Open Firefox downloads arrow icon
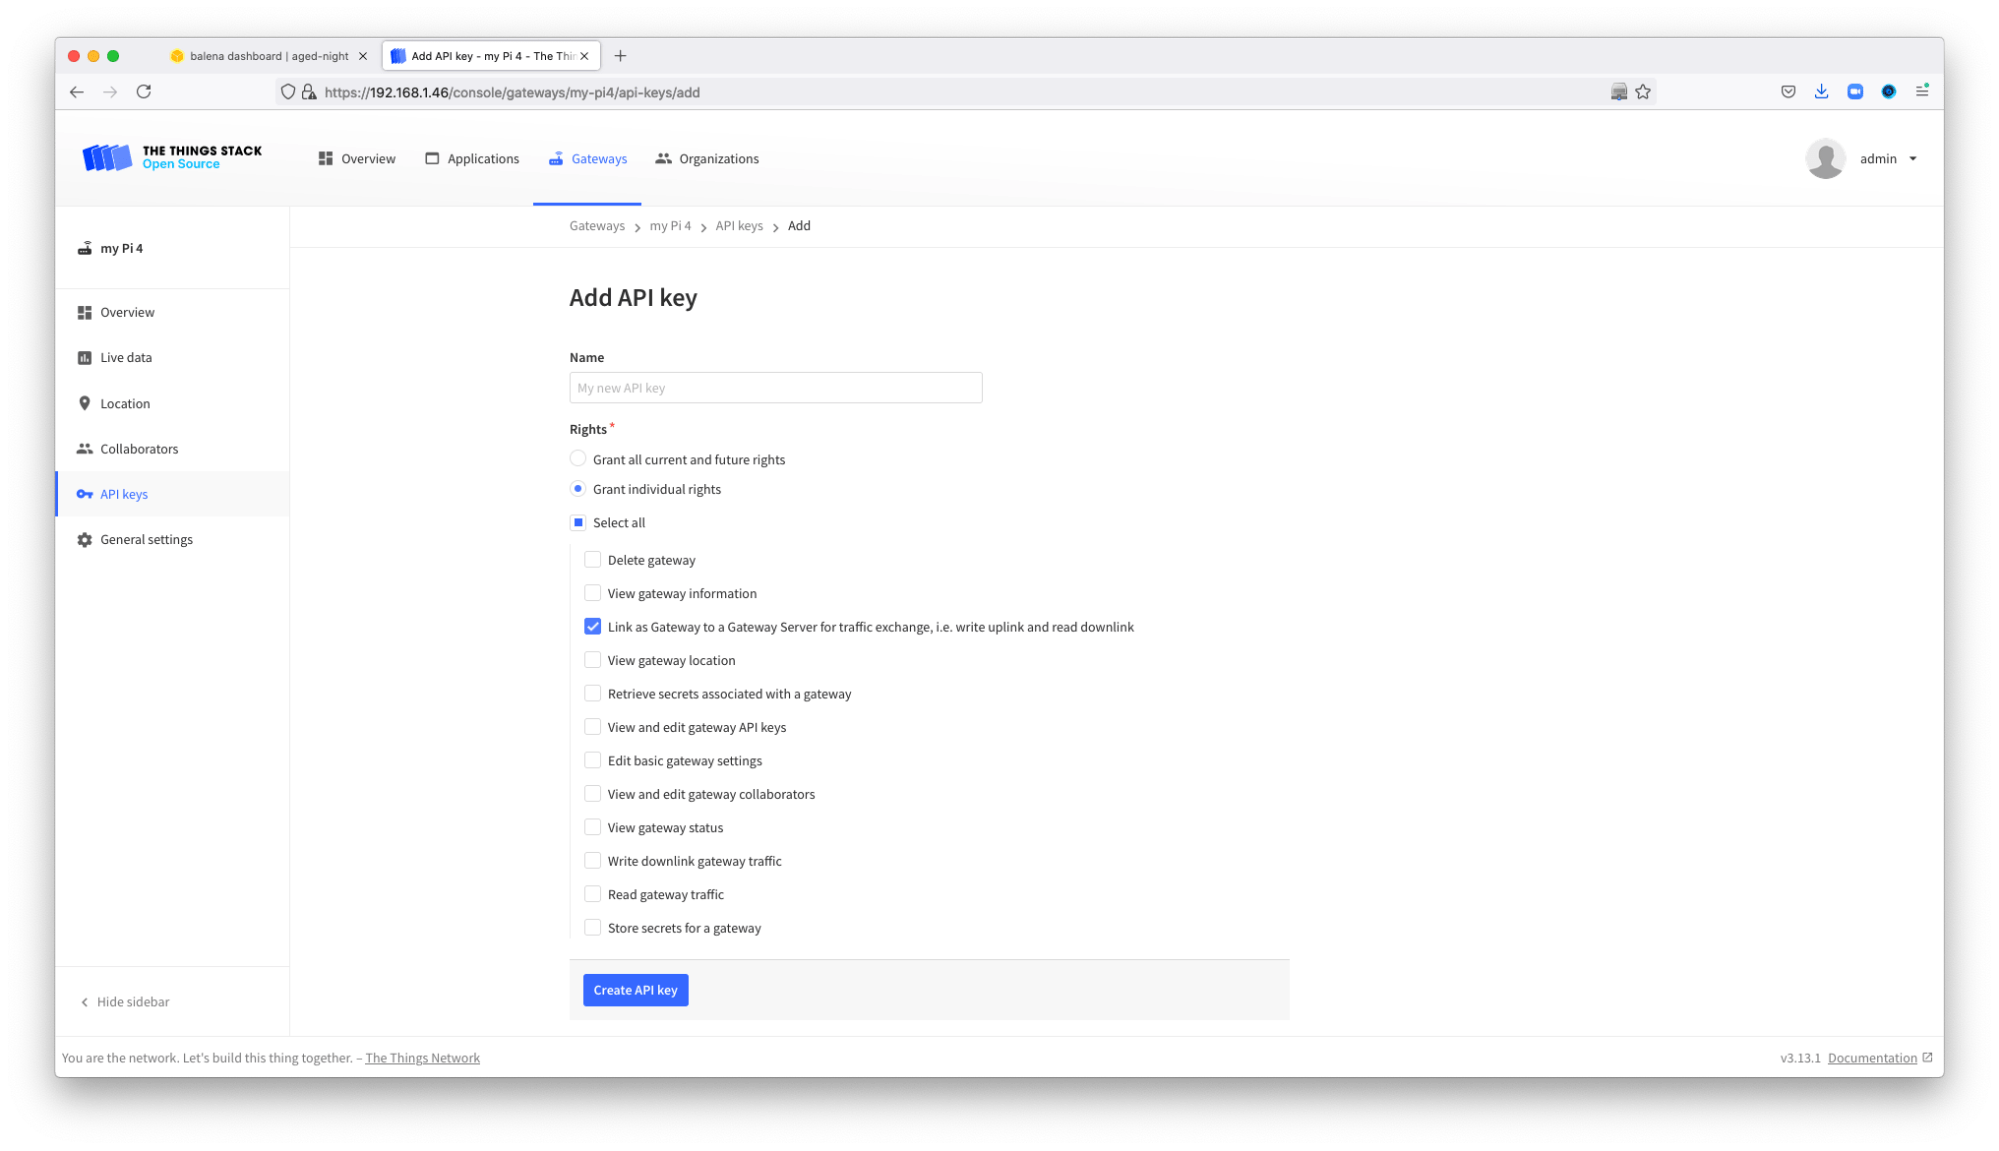1999x1151 pixels. [x=1821, y=92]
